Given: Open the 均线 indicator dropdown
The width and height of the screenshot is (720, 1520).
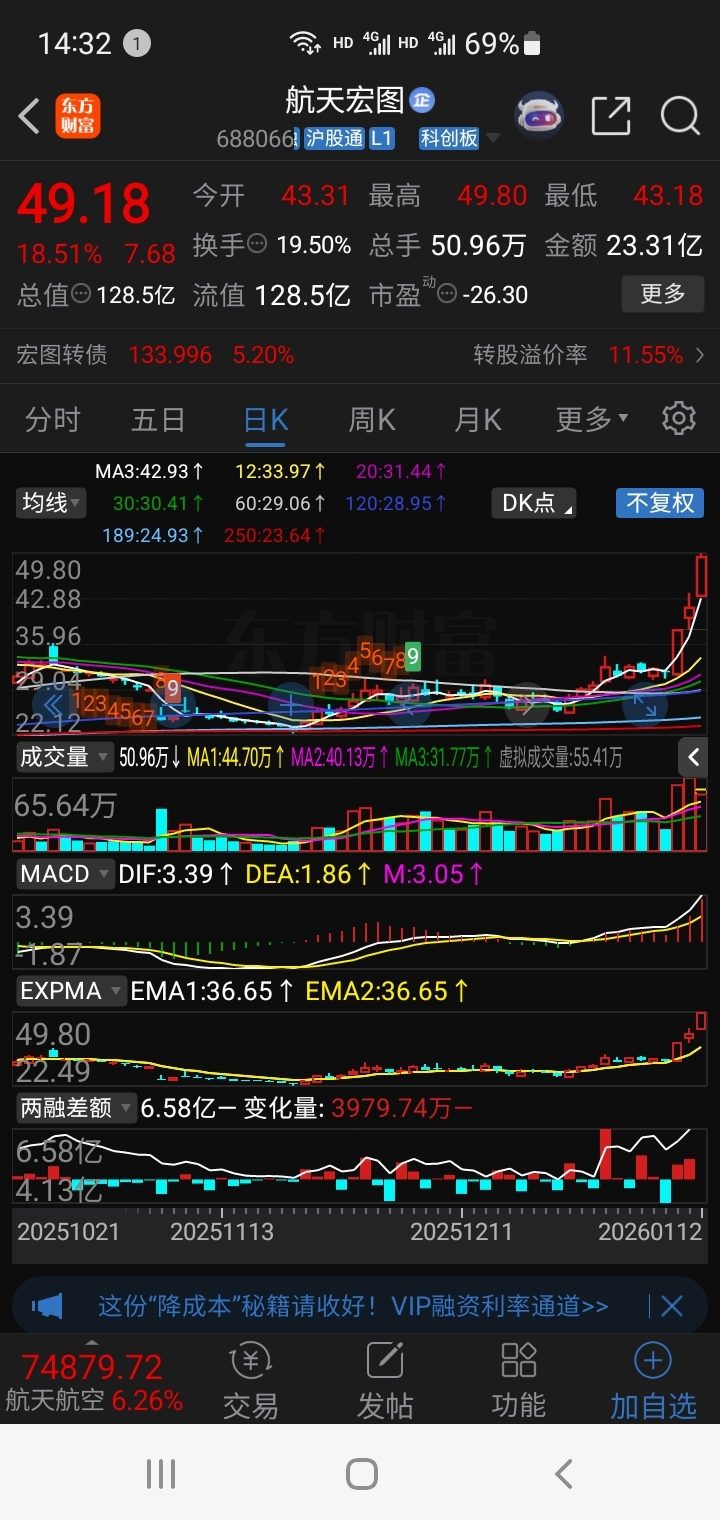Looking at the screenshot, I should point(51,502).
